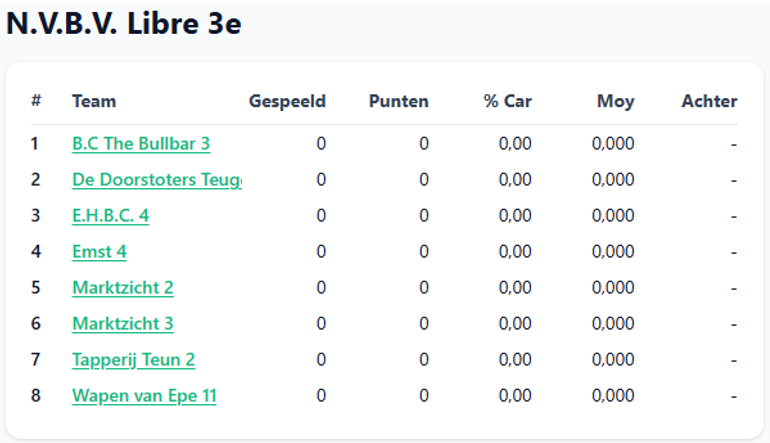Click the rank number 8 cell
Image resolution: width=770 pixels, height=443 pixels.
(x=36, y=396)
